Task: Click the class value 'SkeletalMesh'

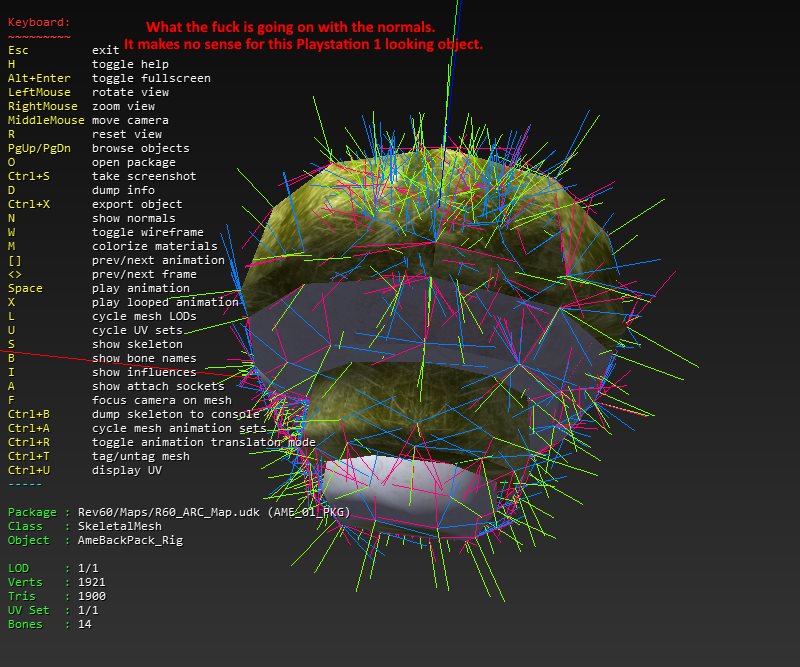Action: pyautogui.click(x=119, y=526)
